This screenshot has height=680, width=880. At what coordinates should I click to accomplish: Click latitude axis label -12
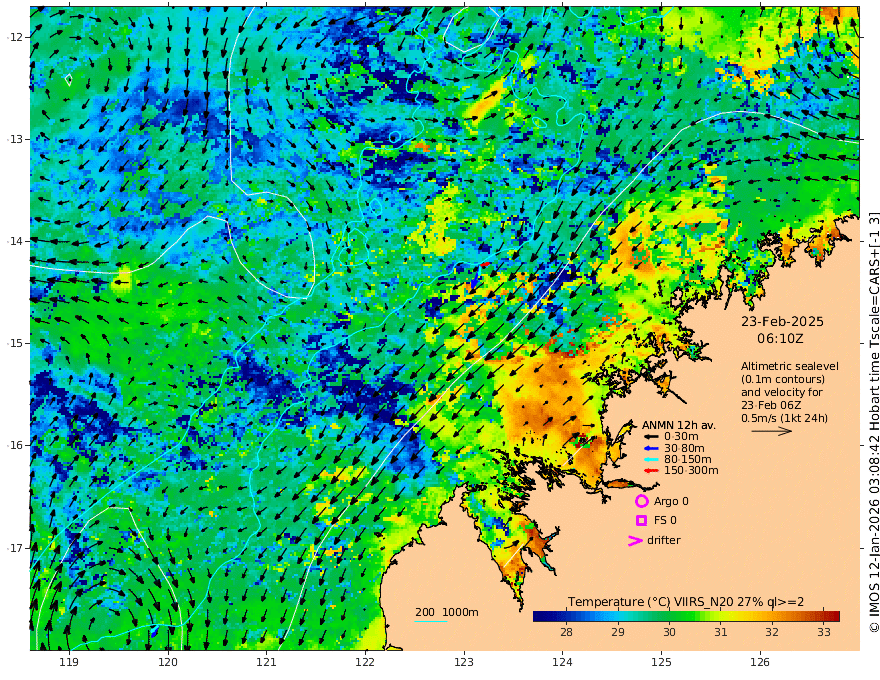(15, 37)
